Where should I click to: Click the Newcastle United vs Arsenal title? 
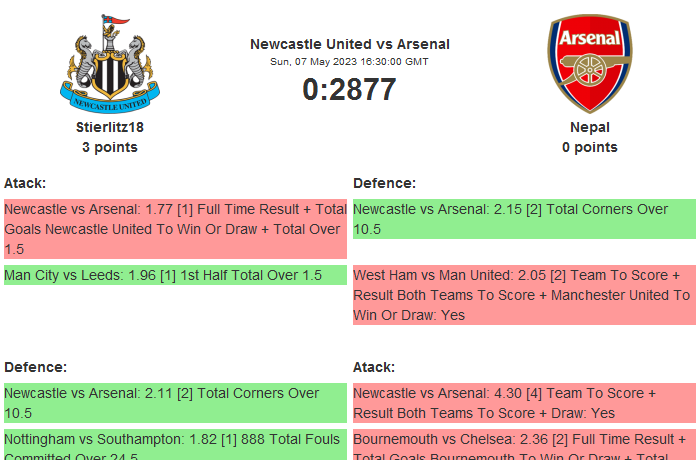pos(350,44)
